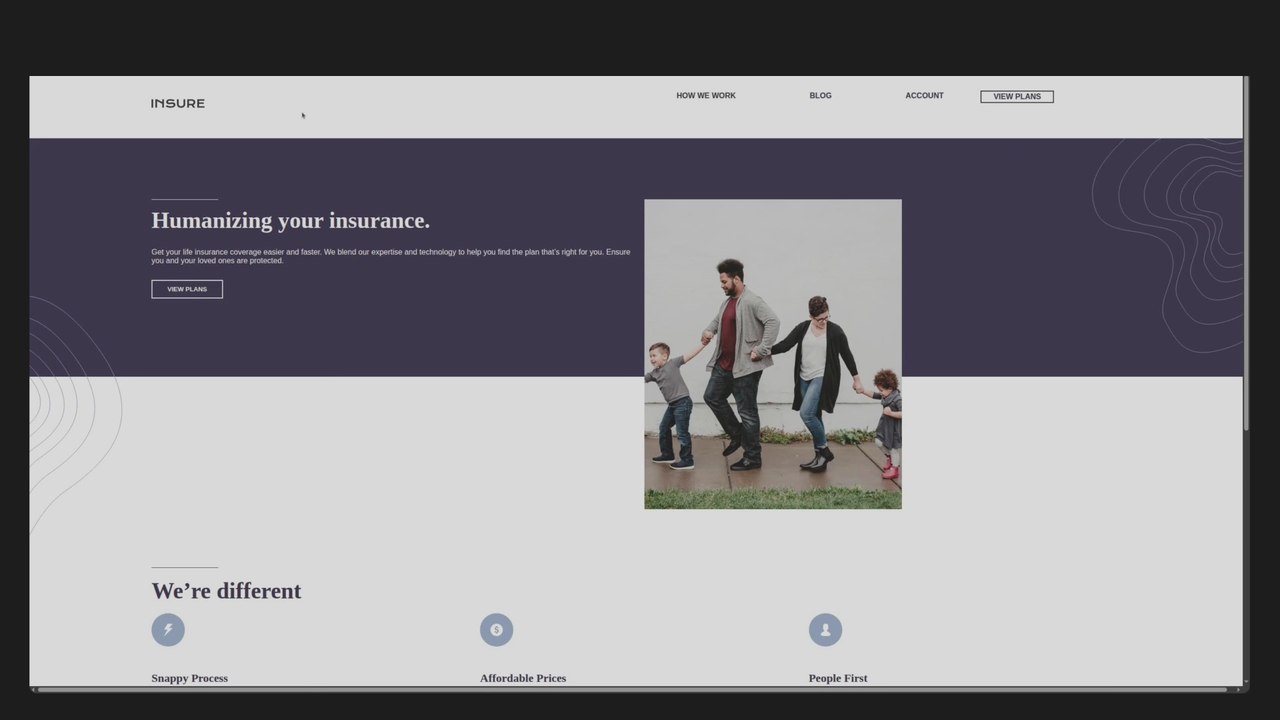
Task: Click the People First person icon
Action: (x=825, y=630)
